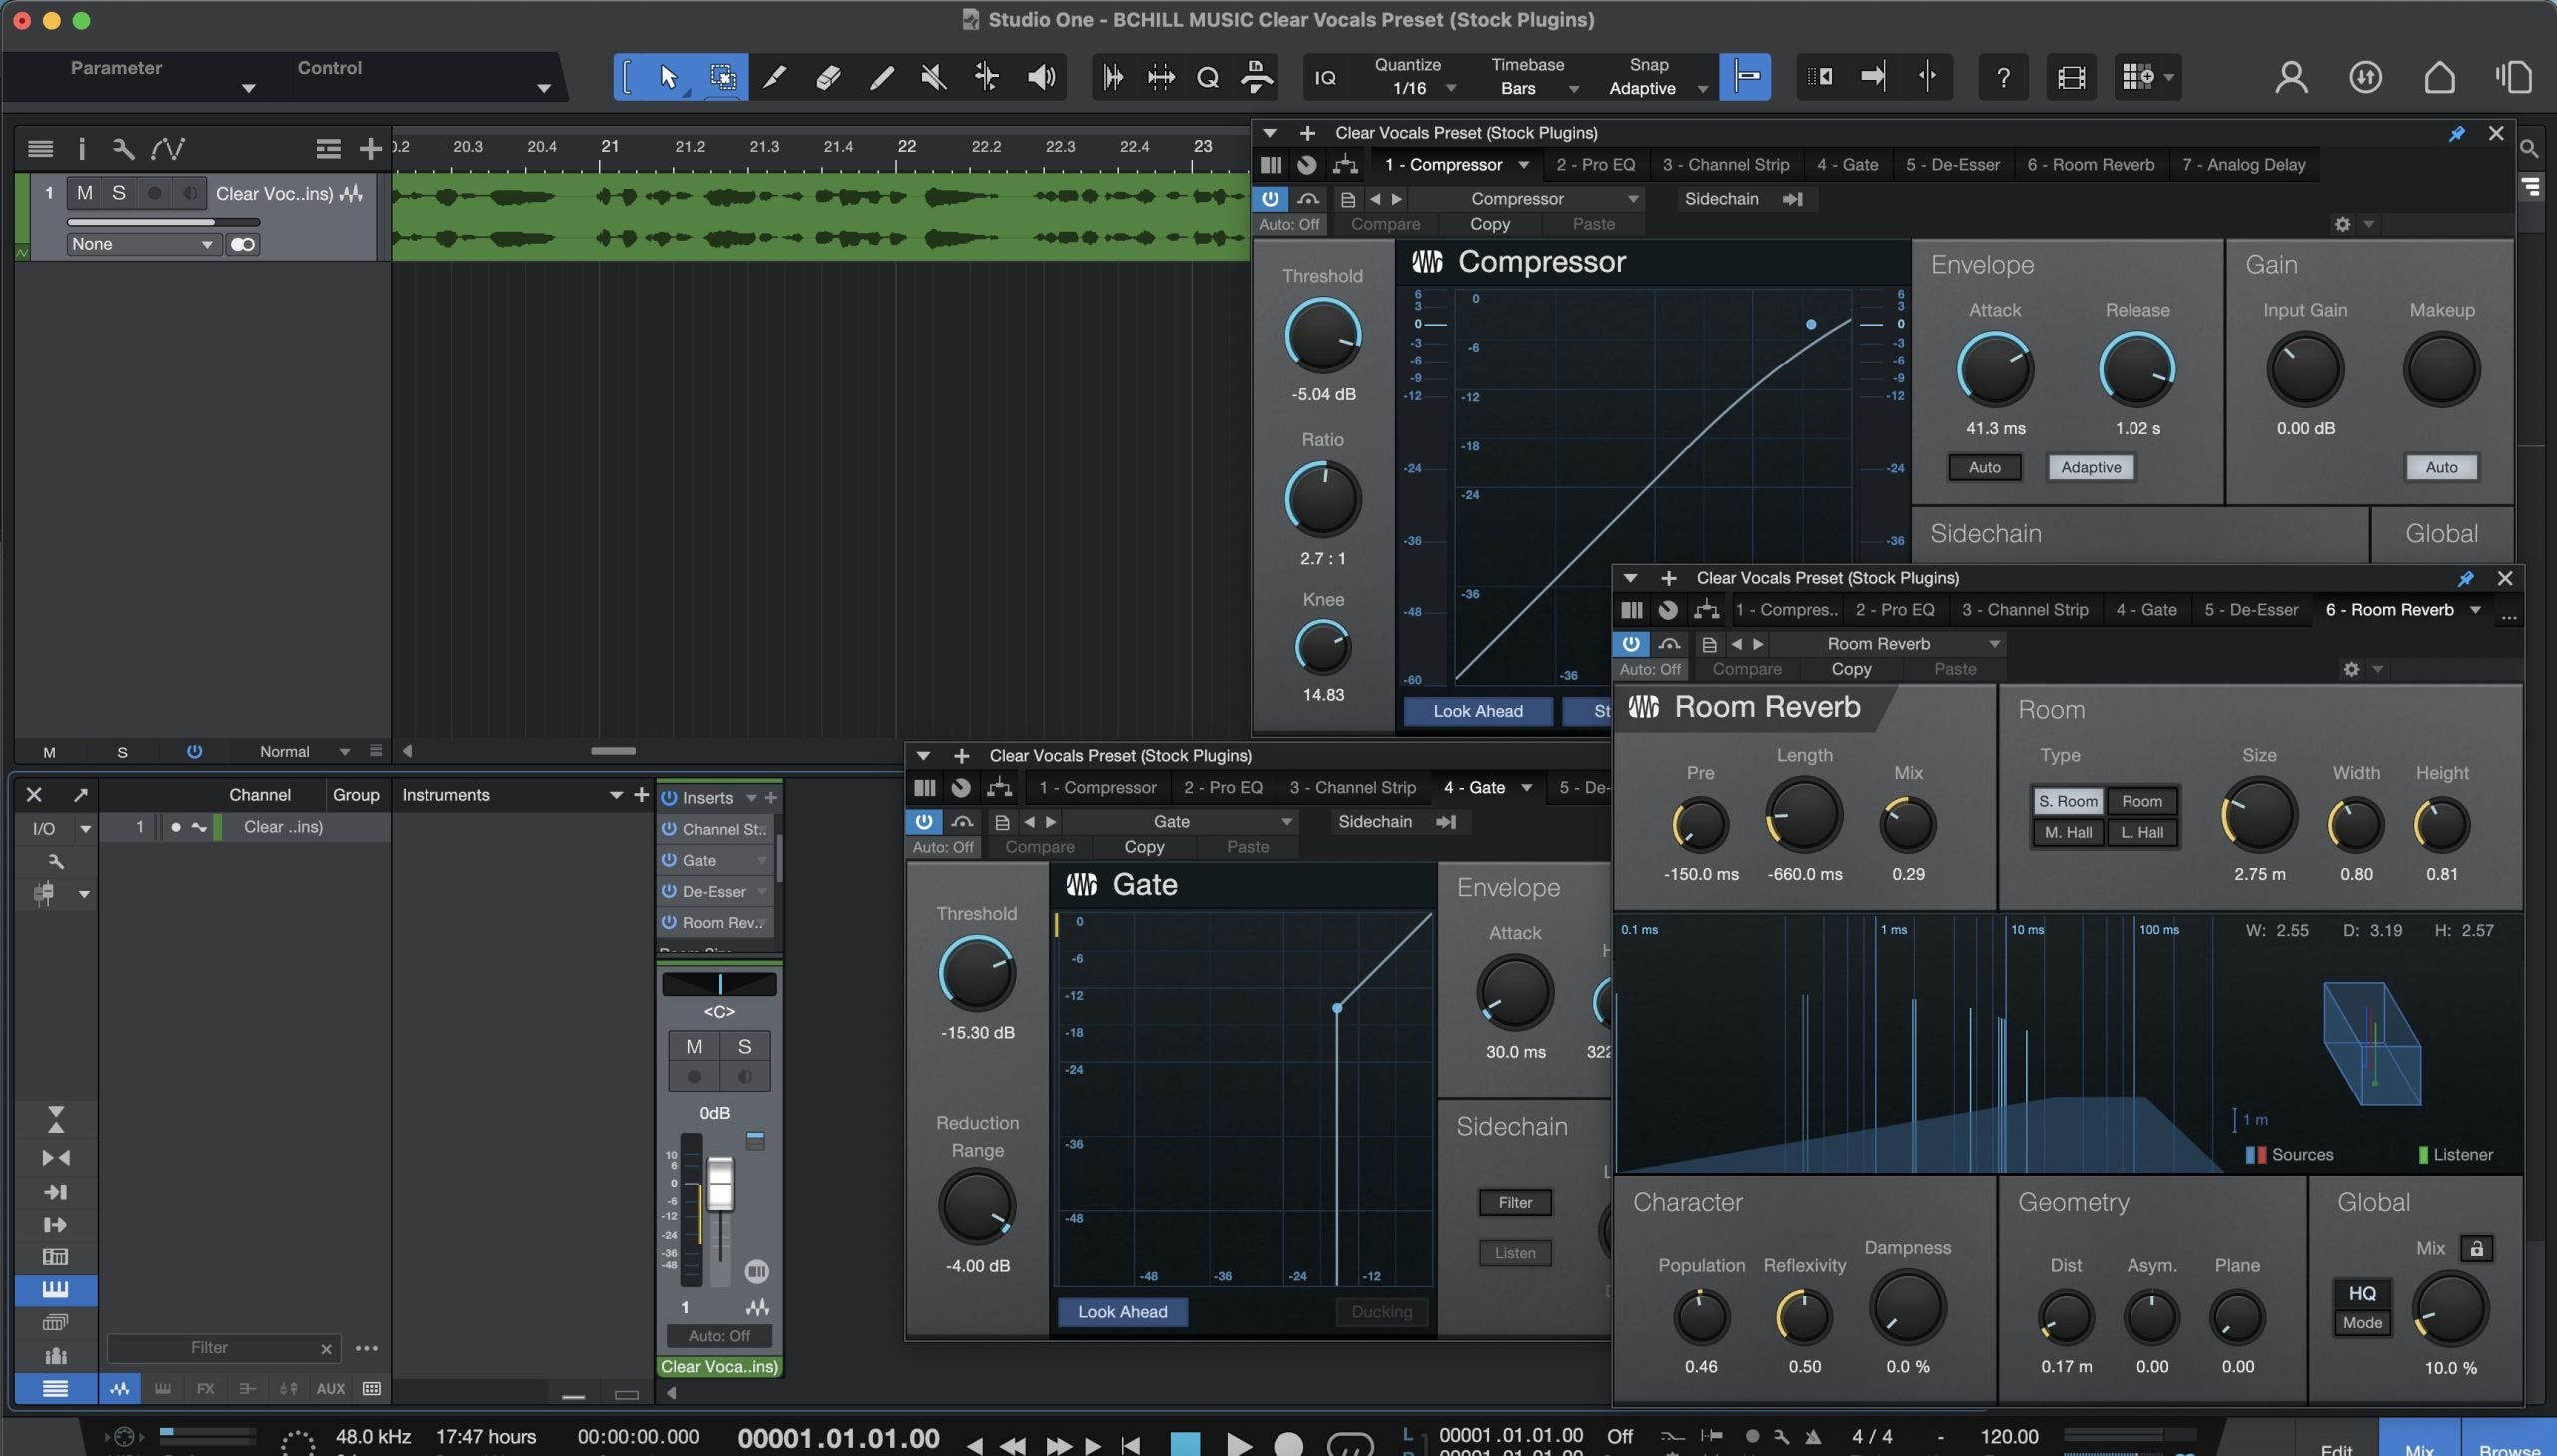Click the mixer Filter input field
The width and height of the screenshot is (2557, 1456).
click(x=210, y=1348)
